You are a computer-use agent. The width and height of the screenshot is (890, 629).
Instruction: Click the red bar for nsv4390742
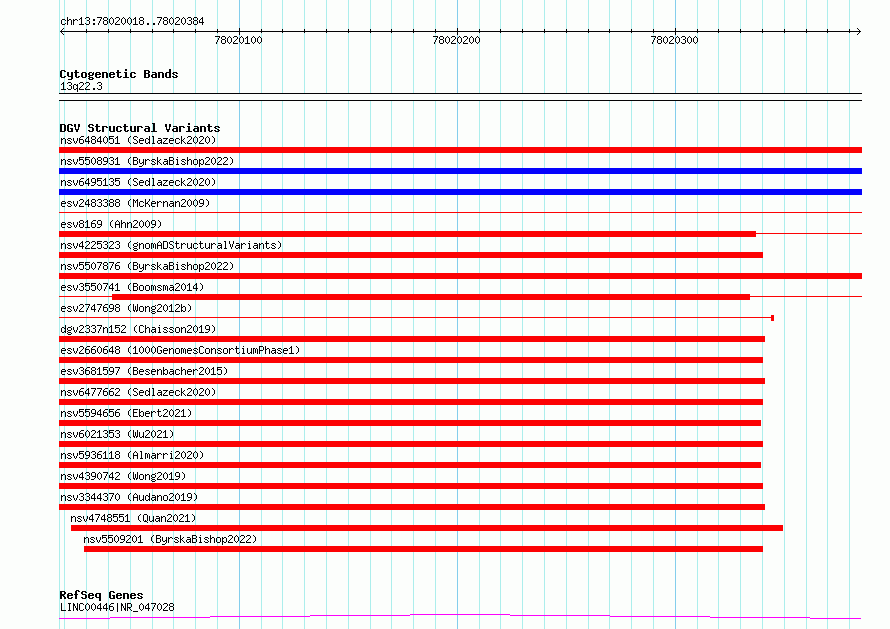coord(411,486)
